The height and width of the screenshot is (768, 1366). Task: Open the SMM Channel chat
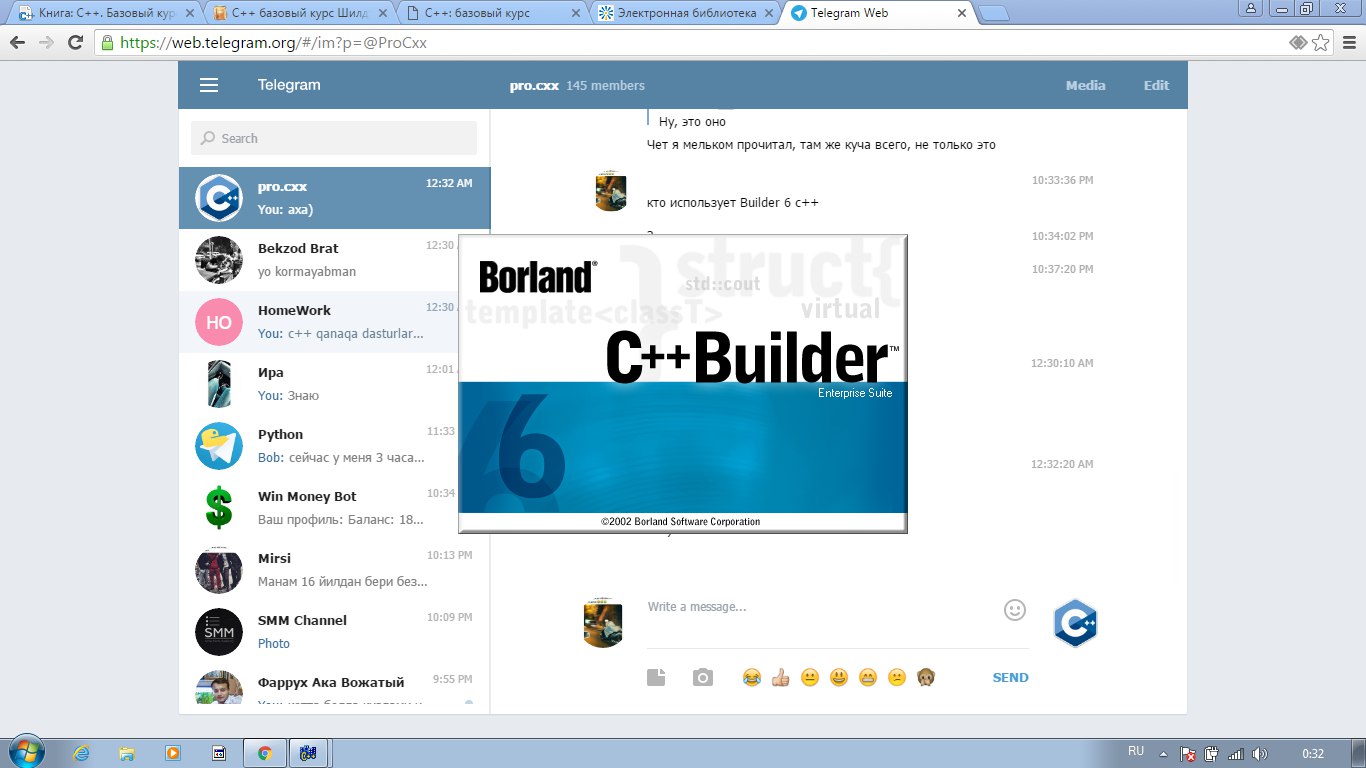[x=335, y=632]
